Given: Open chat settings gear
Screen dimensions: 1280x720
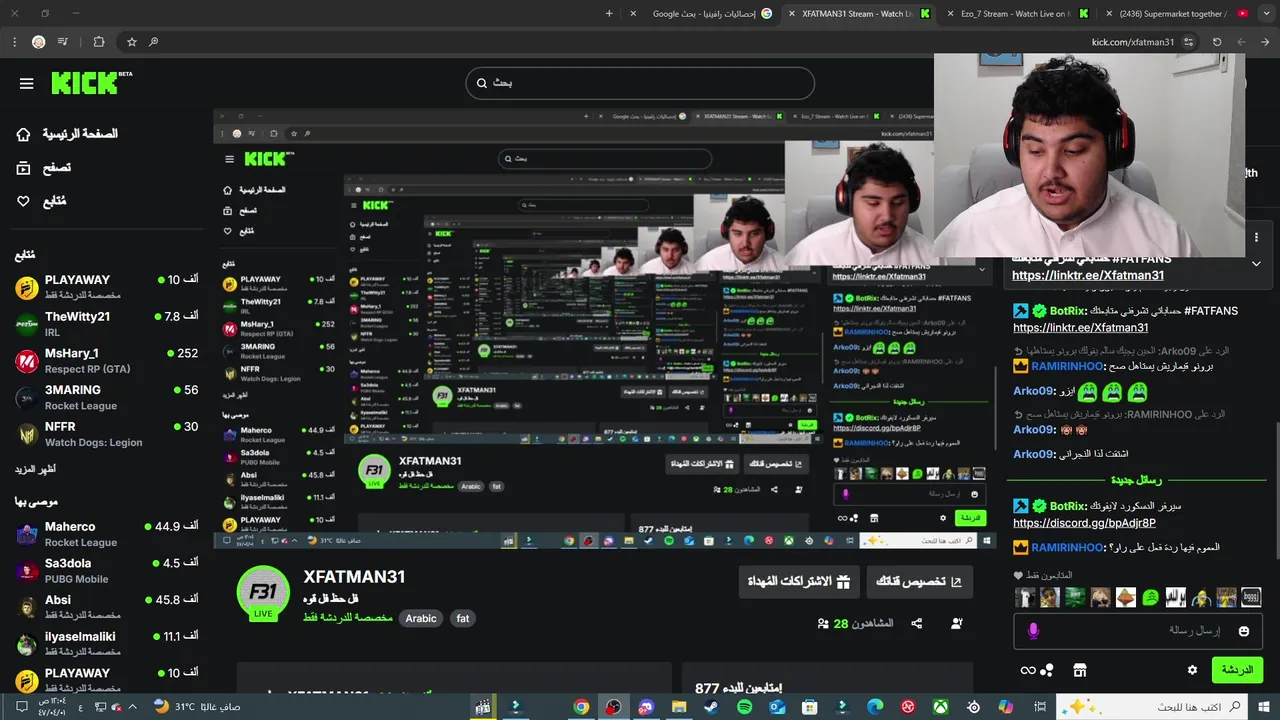Looking at the screenshot, I should (1192, 670).
